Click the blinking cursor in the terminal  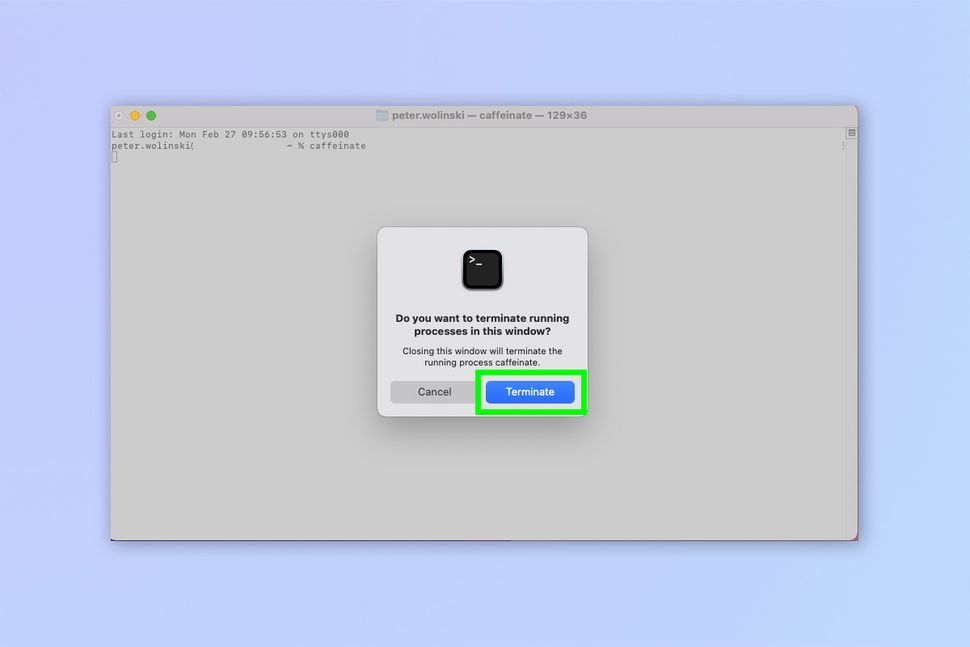pos(113,156)
